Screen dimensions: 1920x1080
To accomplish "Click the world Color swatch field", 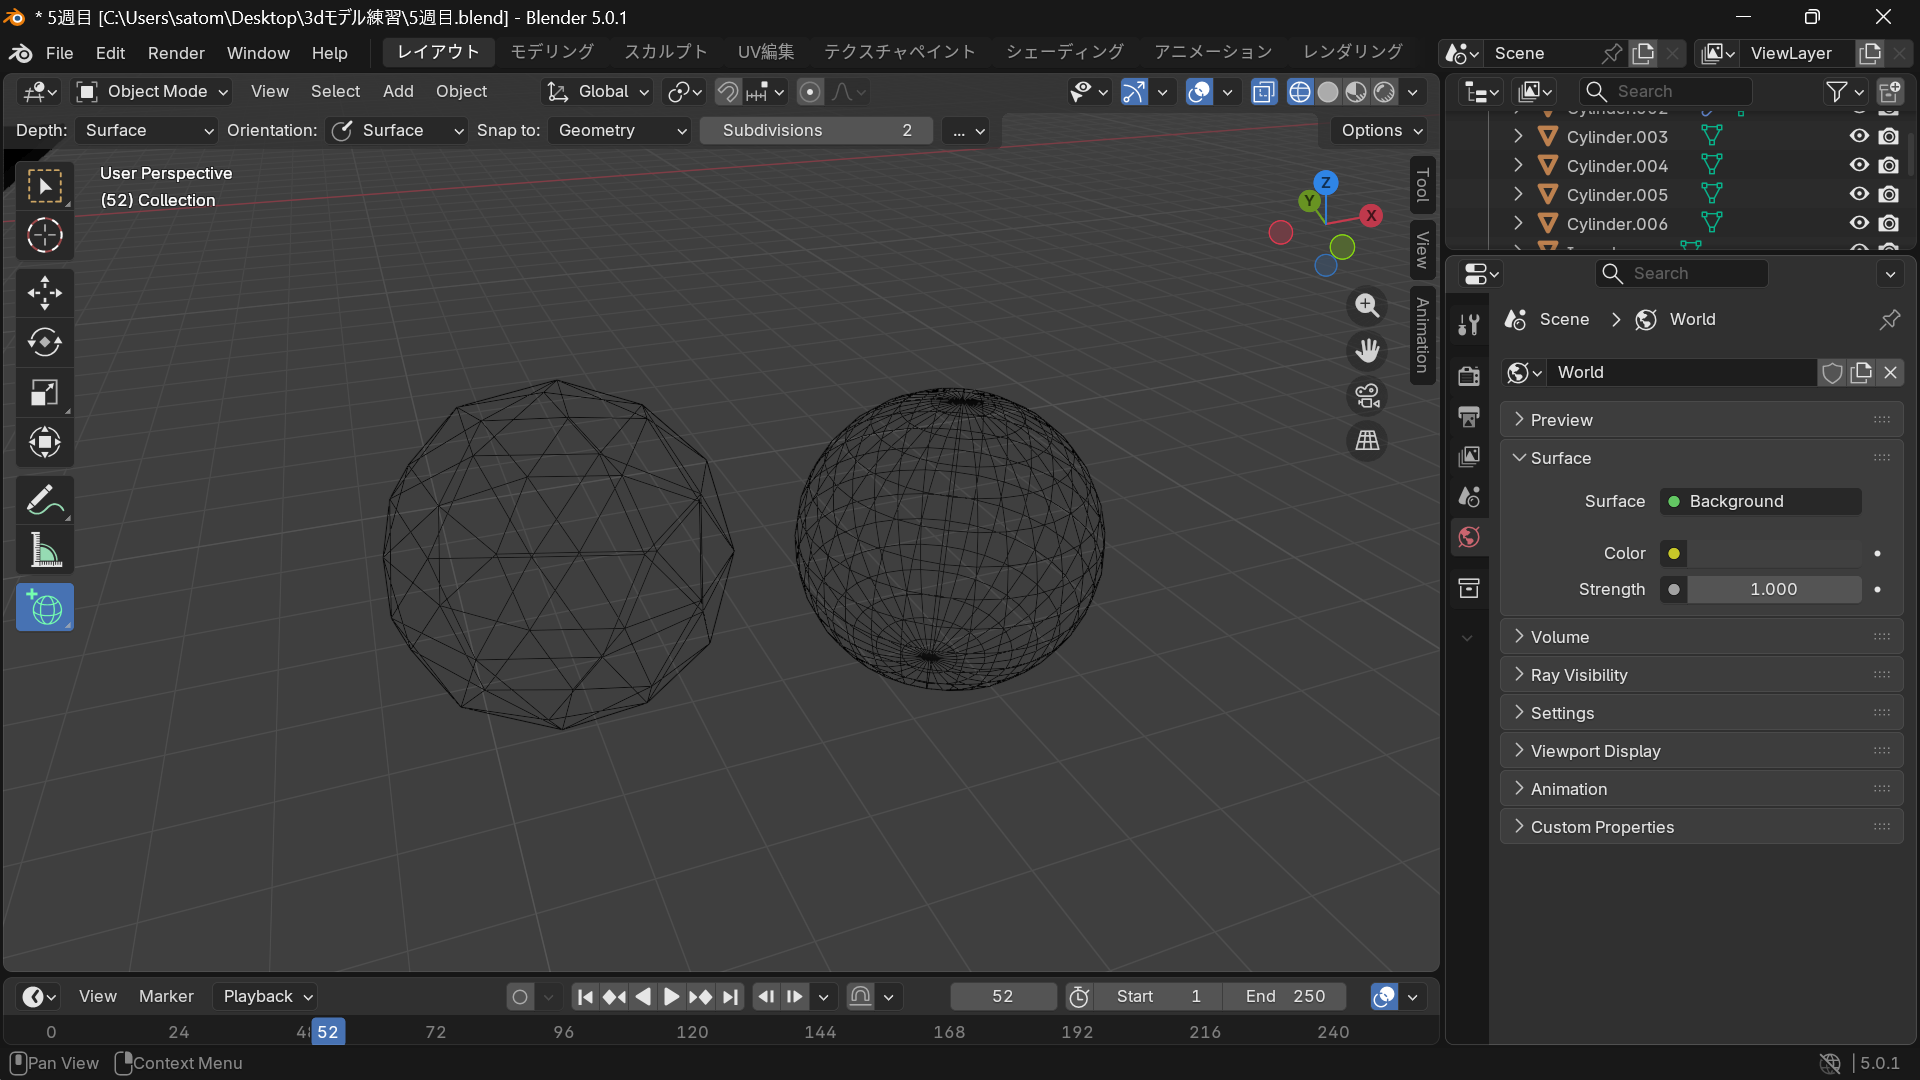I will click(1773, 553).
